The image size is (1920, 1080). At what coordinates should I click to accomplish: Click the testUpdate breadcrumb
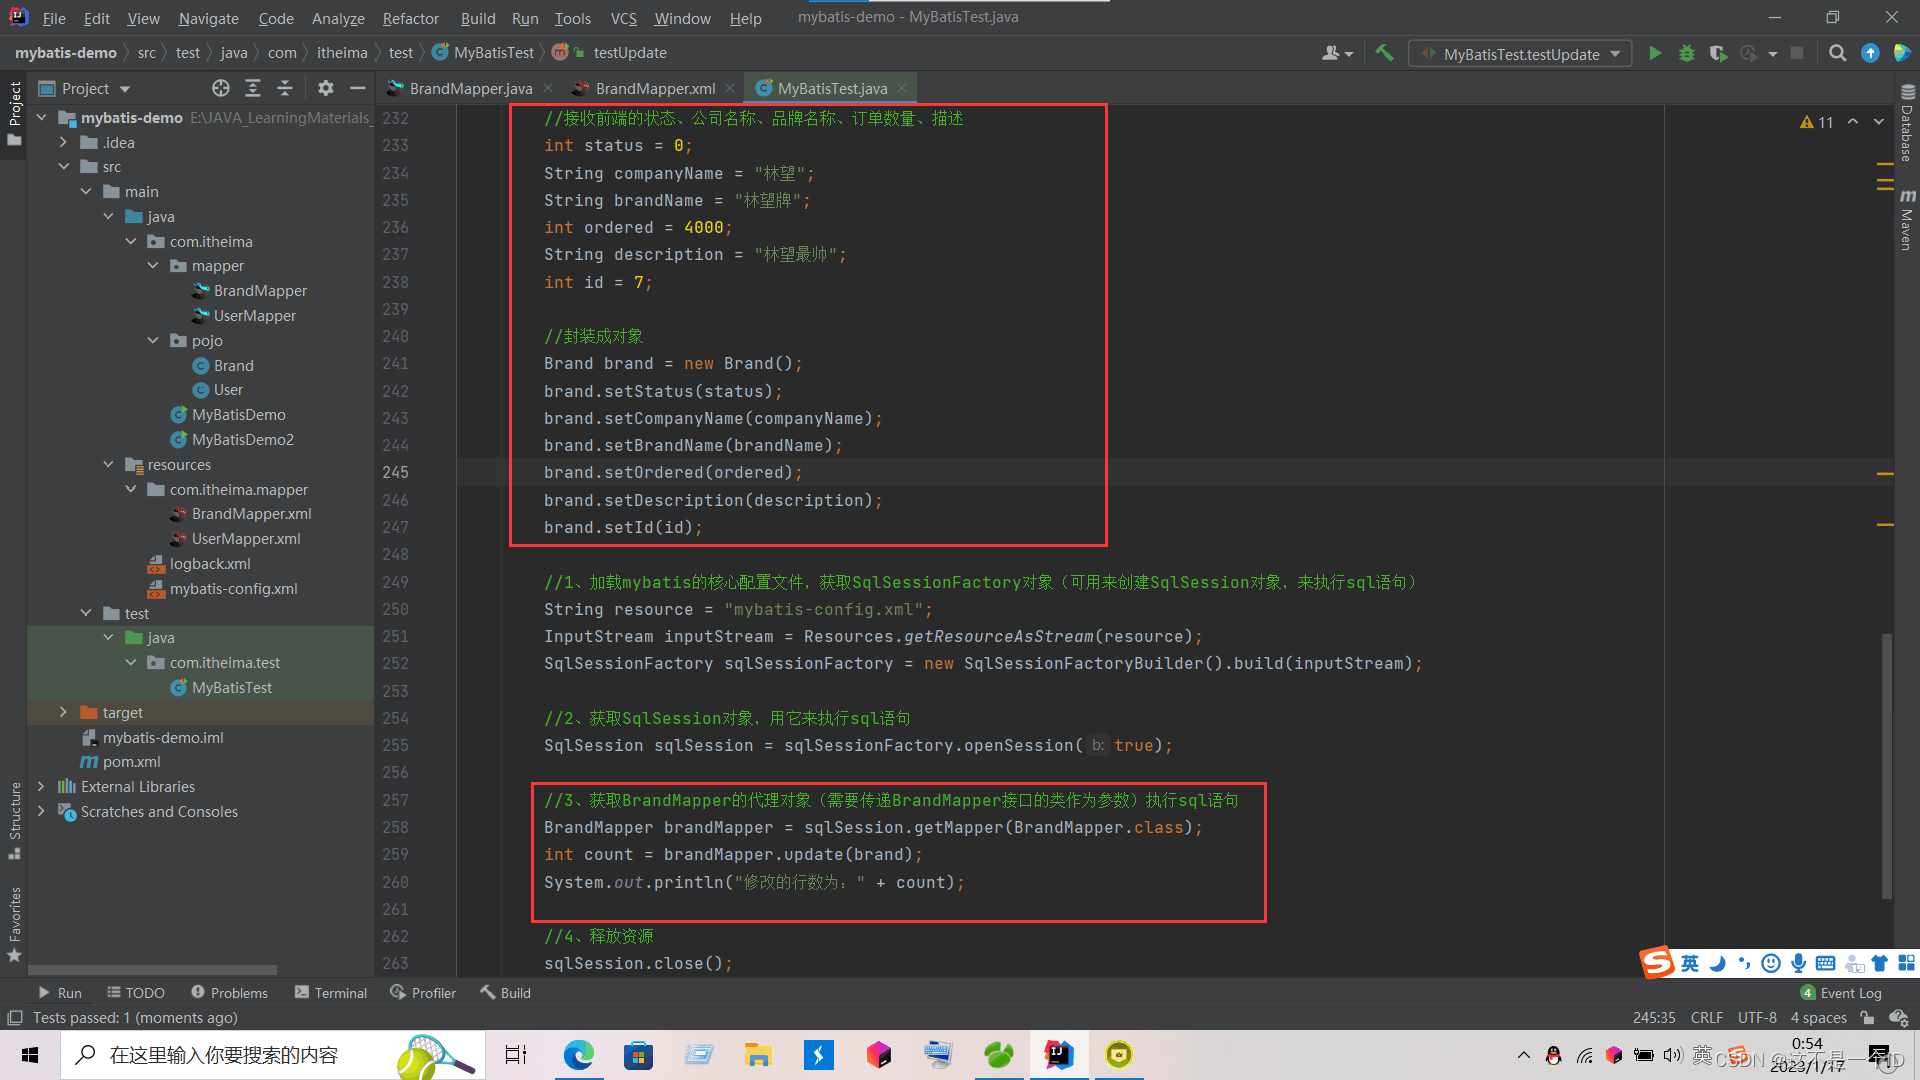629,53
